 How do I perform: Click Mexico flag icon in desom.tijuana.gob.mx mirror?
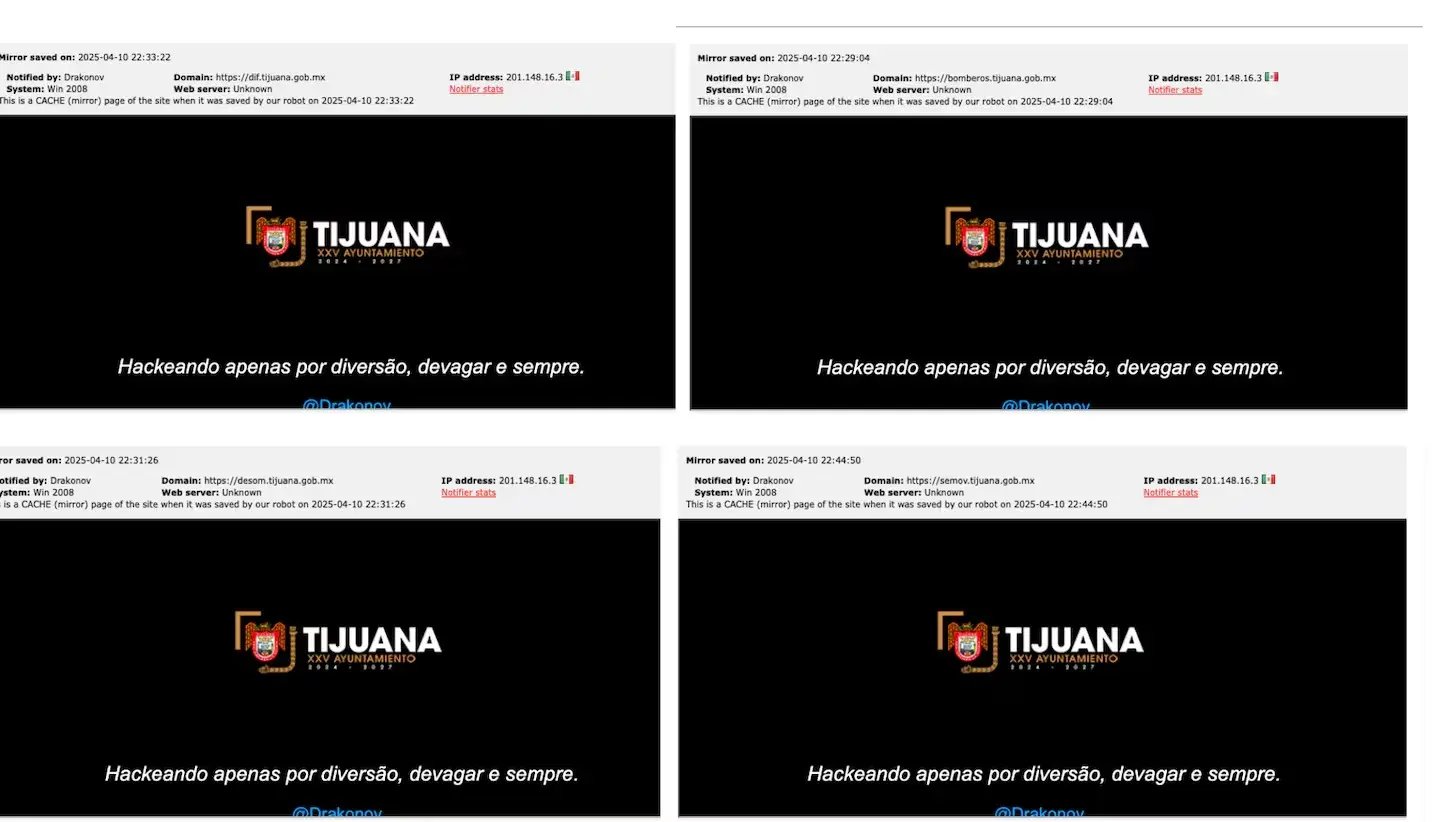pyautogui.click(x=566, y=480)
